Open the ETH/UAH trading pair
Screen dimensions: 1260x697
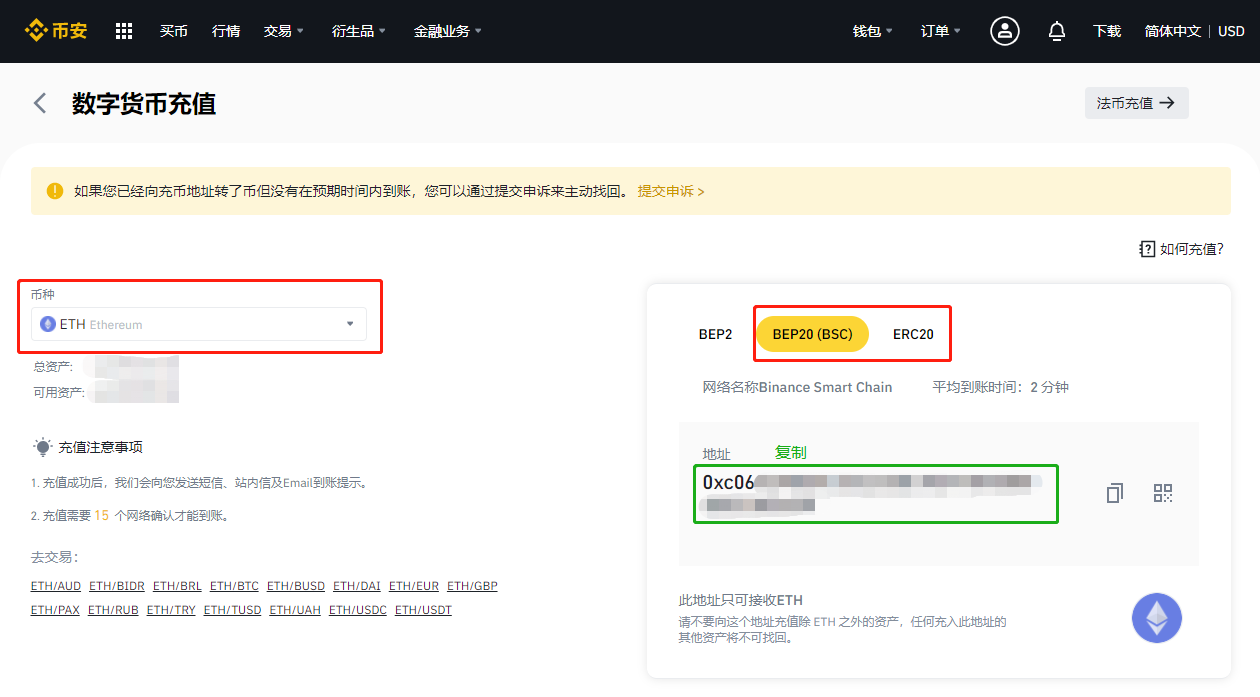(x=295, y=610)
